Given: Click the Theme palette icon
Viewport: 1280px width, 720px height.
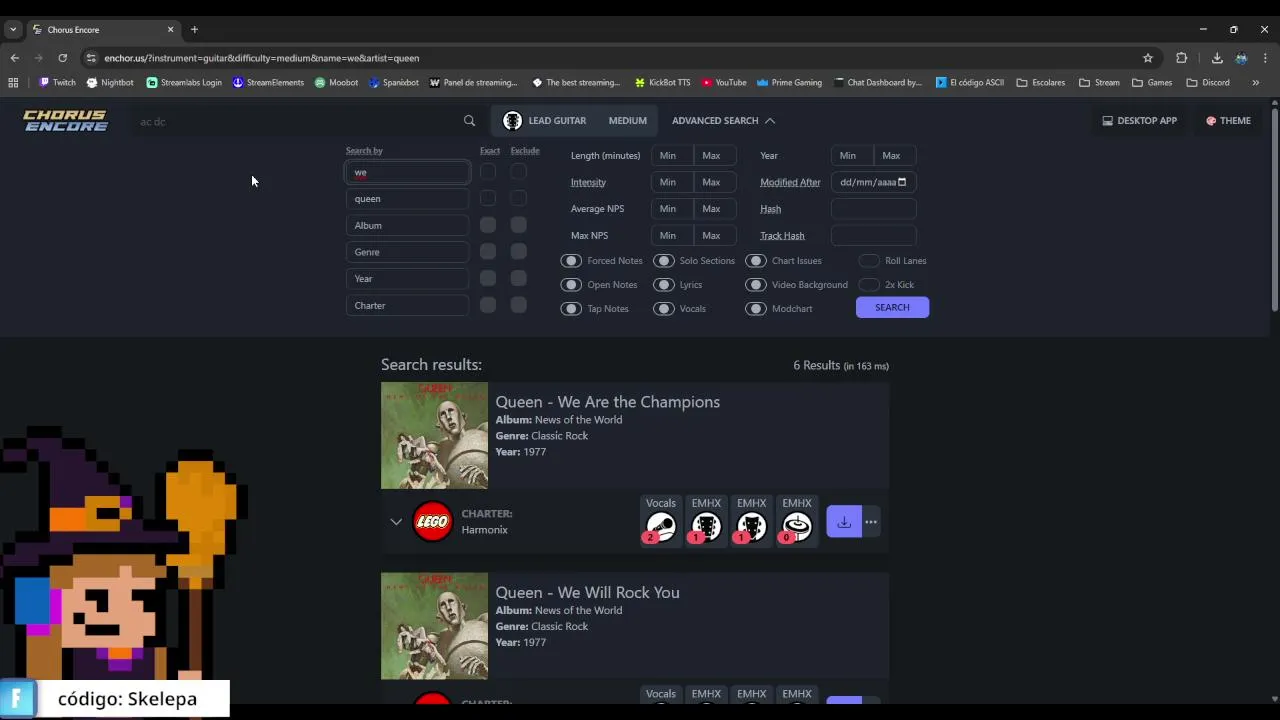Looking at the screenshot, I should coord(1211,121).
